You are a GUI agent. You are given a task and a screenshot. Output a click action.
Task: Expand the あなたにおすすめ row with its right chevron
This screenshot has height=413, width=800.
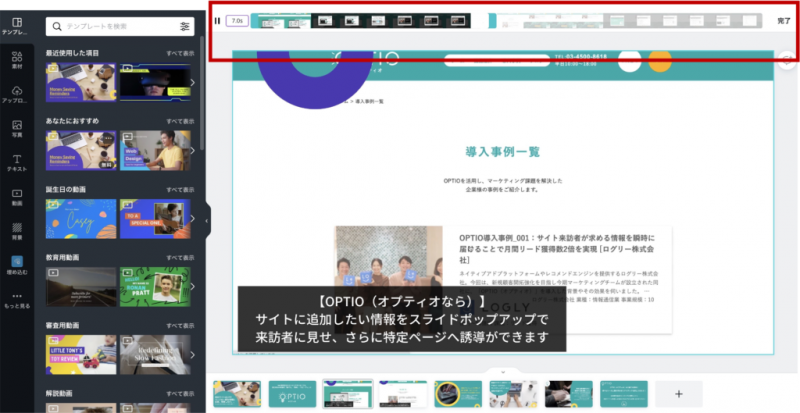pos(192,151)
